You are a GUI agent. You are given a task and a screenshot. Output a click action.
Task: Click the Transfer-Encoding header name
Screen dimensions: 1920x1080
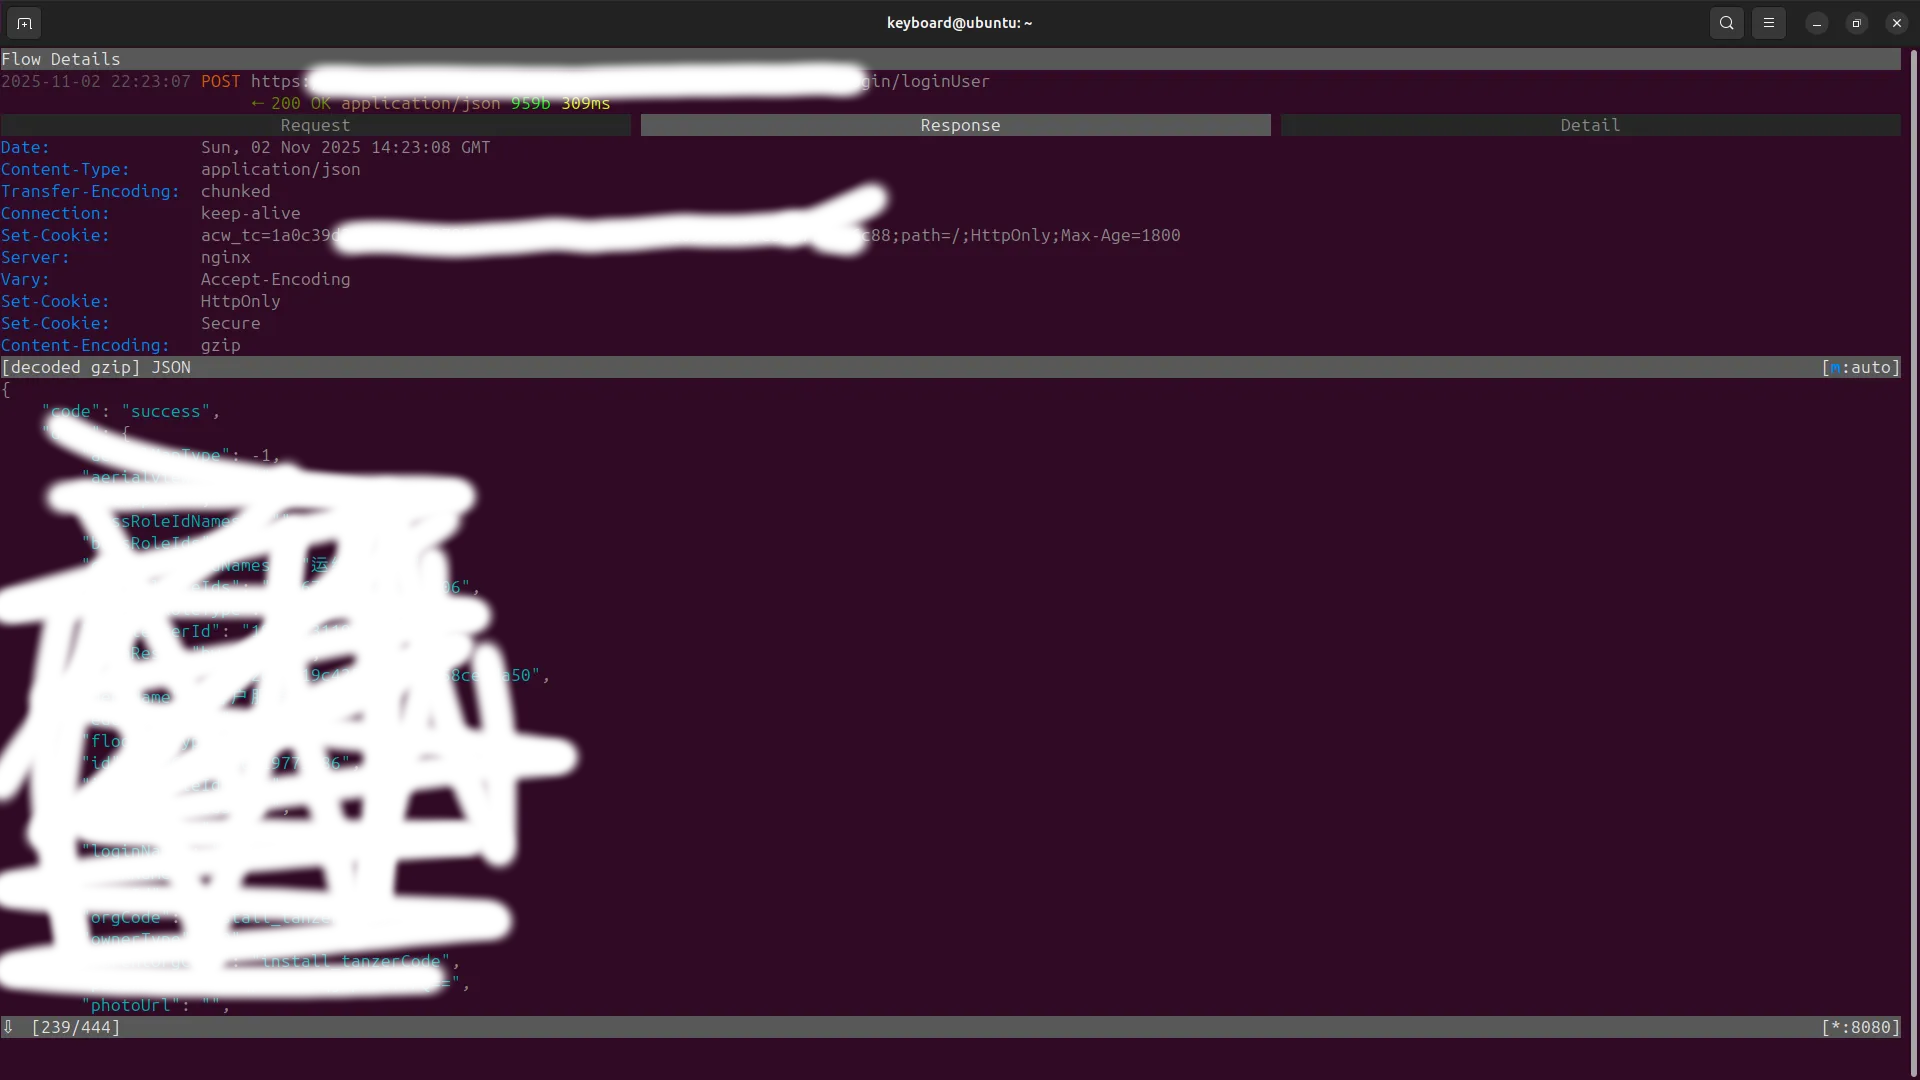coord(90,191)
